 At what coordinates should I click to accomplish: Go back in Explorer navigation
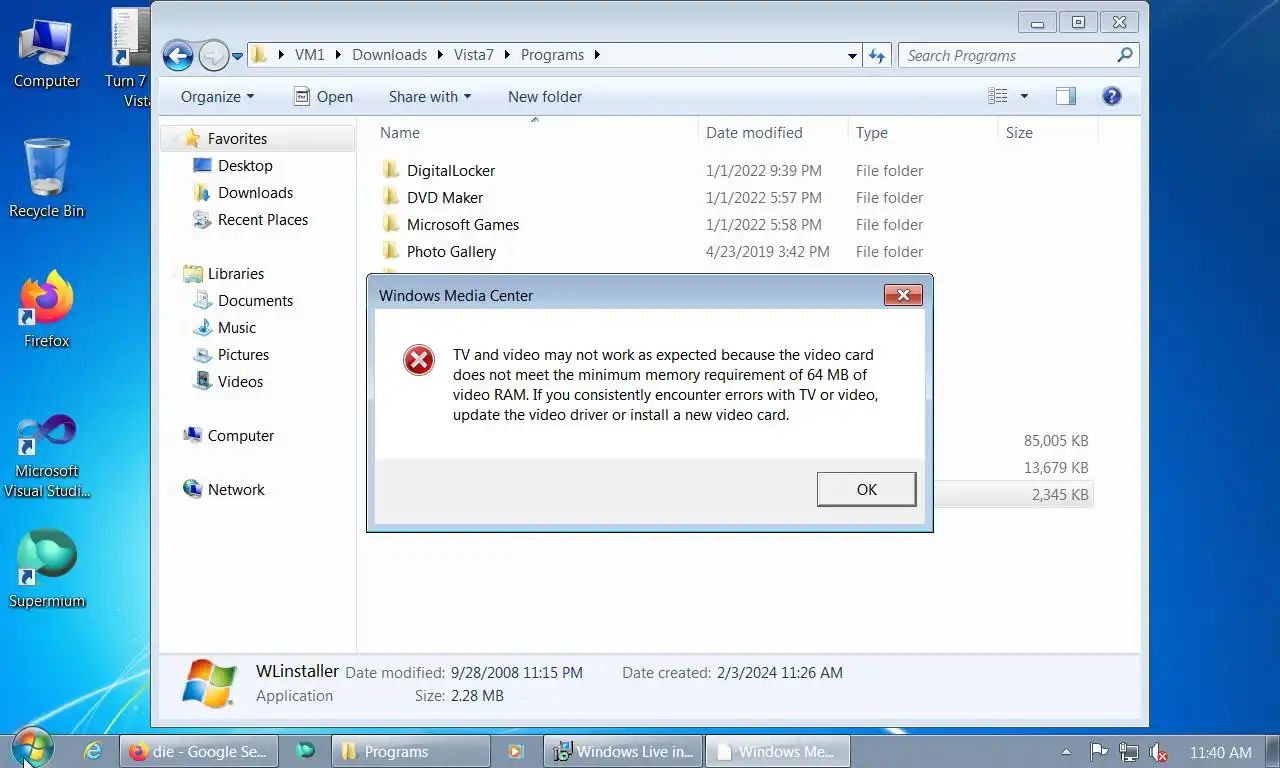point(178,55)
